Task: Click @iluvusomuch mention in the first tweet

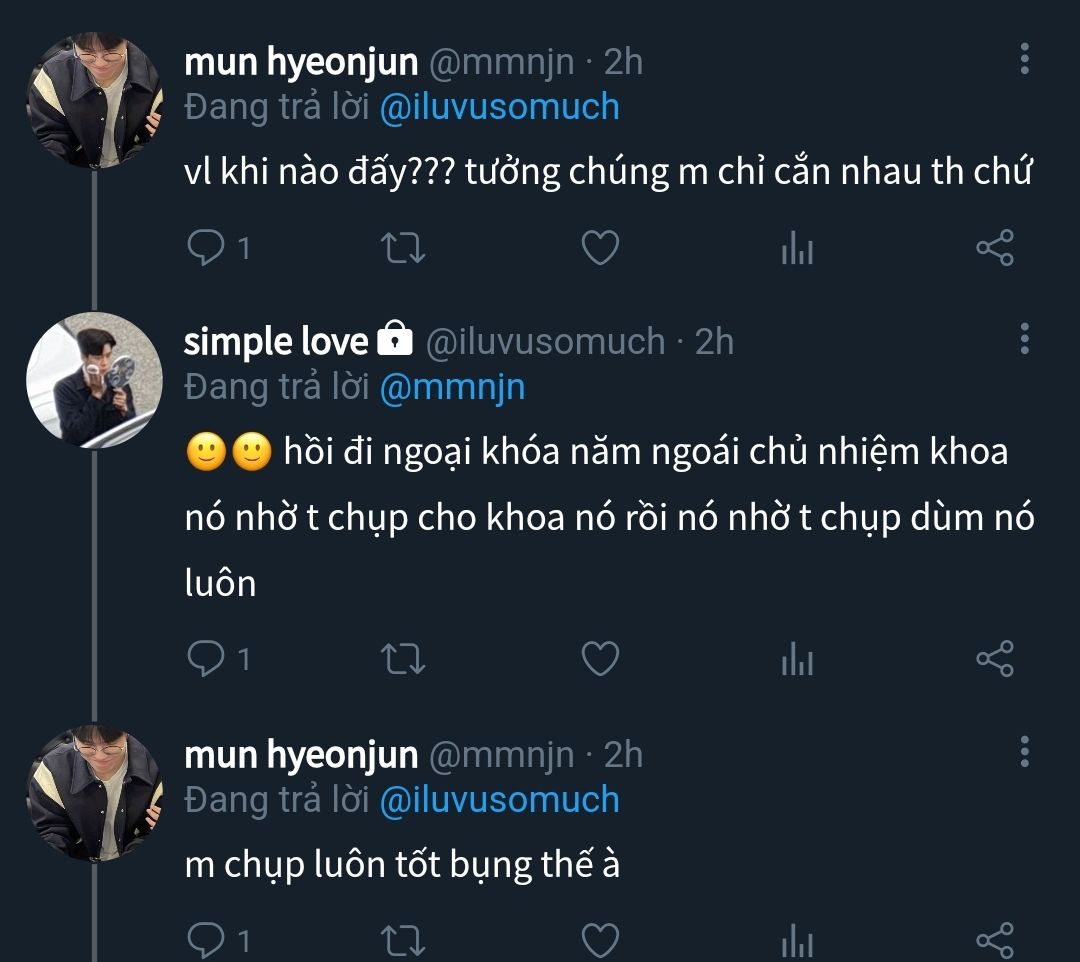Action: [499, 107]
